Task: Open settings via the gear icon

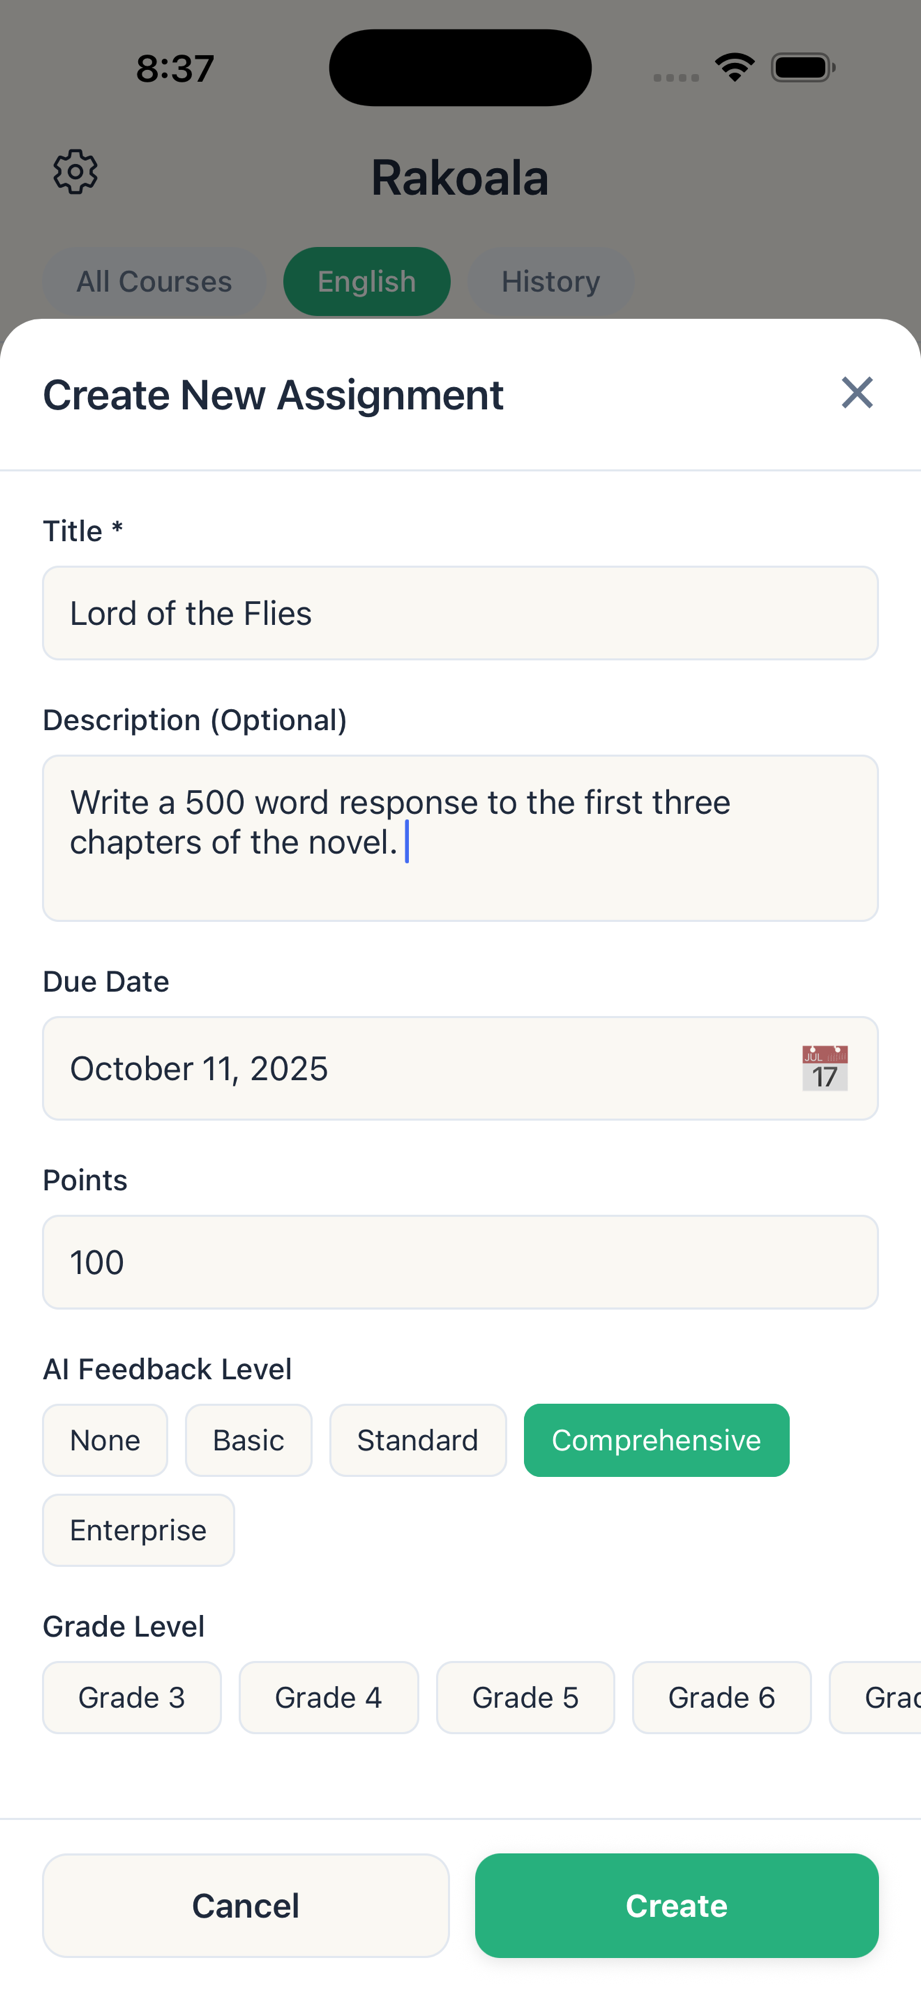Action: coord(75,173)
